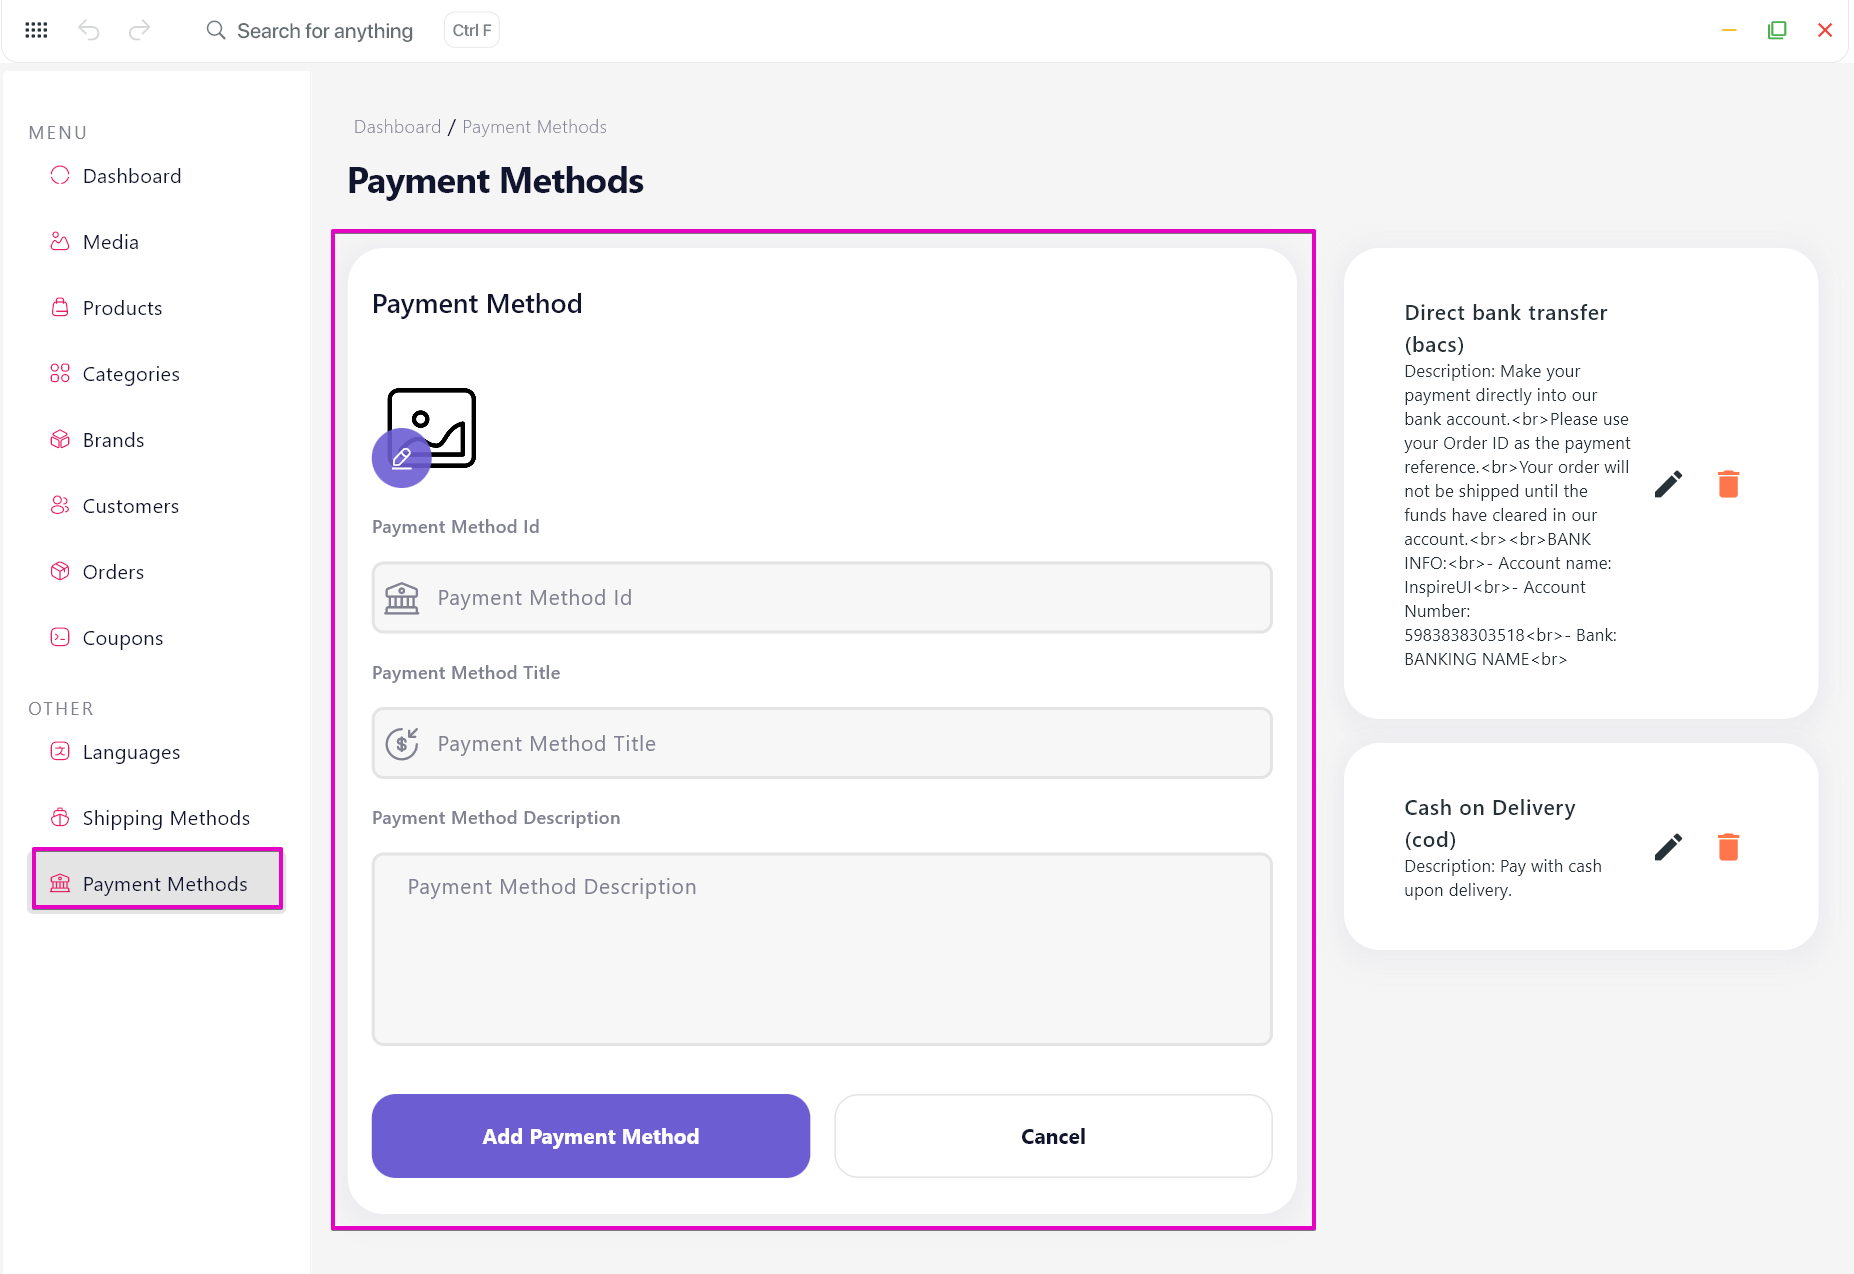Click the search magnifier icon

pyautogui.click(x=216, y=30)
